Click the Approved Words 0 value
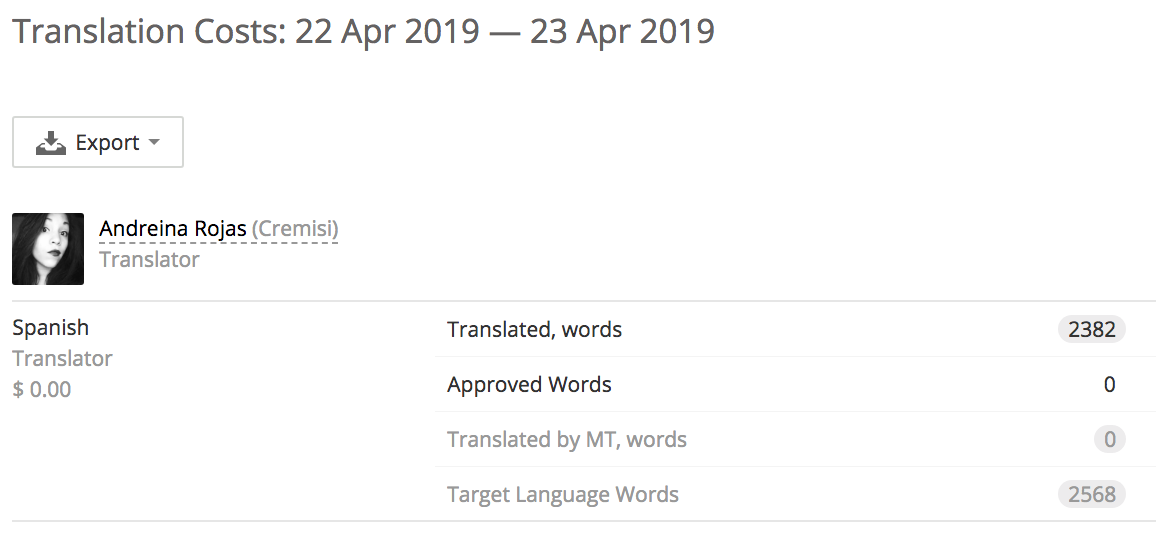Screen dimensions: 1156x537 [x=1109, y=385]
